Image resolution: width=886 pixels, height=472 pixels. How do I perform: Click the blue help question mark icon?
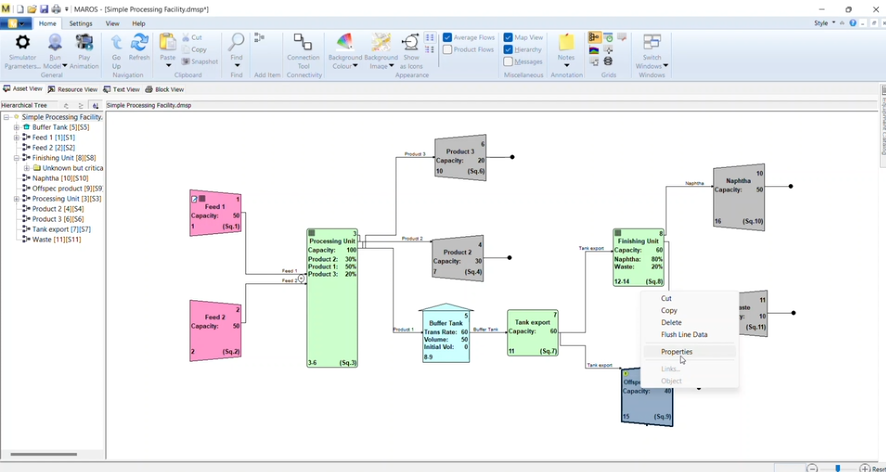point(853,23)
